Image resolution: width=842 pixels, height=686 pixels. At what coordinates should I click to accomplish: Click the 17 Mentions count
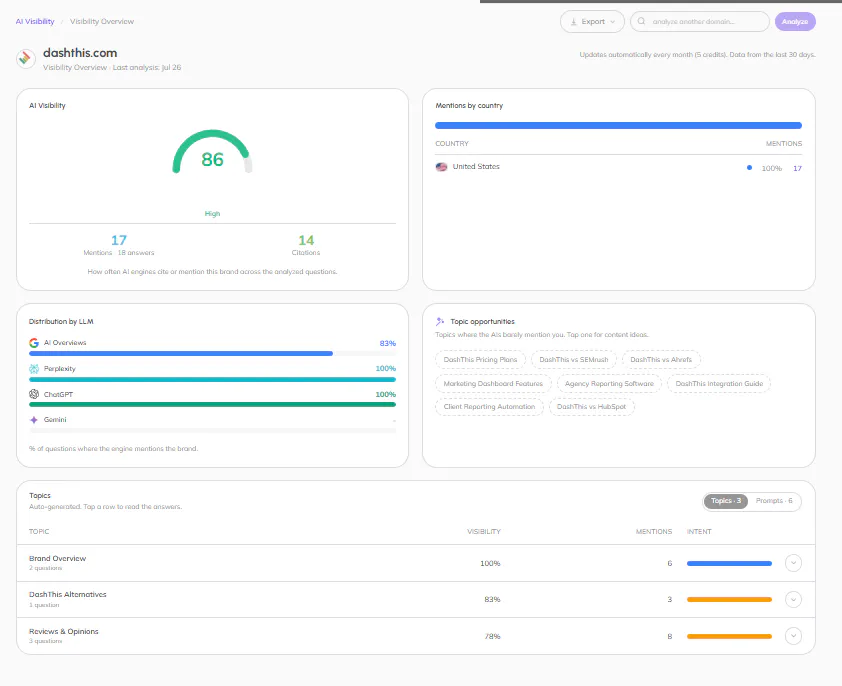coord(119,240)
